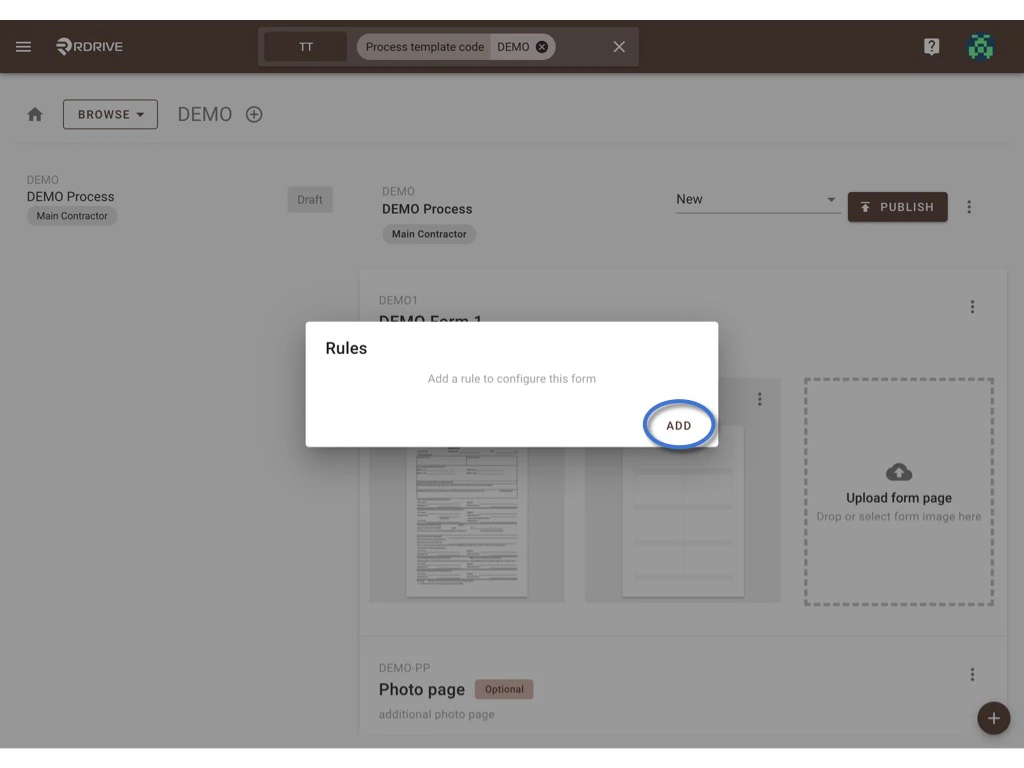Open the green user avatar menu

tap(980, 46)
